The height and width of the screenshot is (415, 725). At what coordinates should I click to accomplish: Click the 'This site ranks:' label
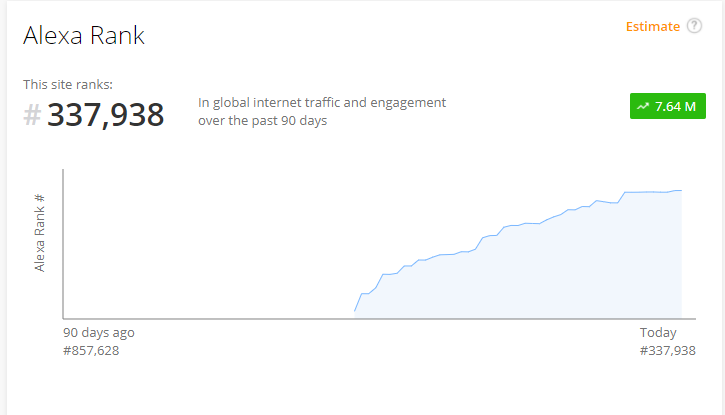coord(68,85)
